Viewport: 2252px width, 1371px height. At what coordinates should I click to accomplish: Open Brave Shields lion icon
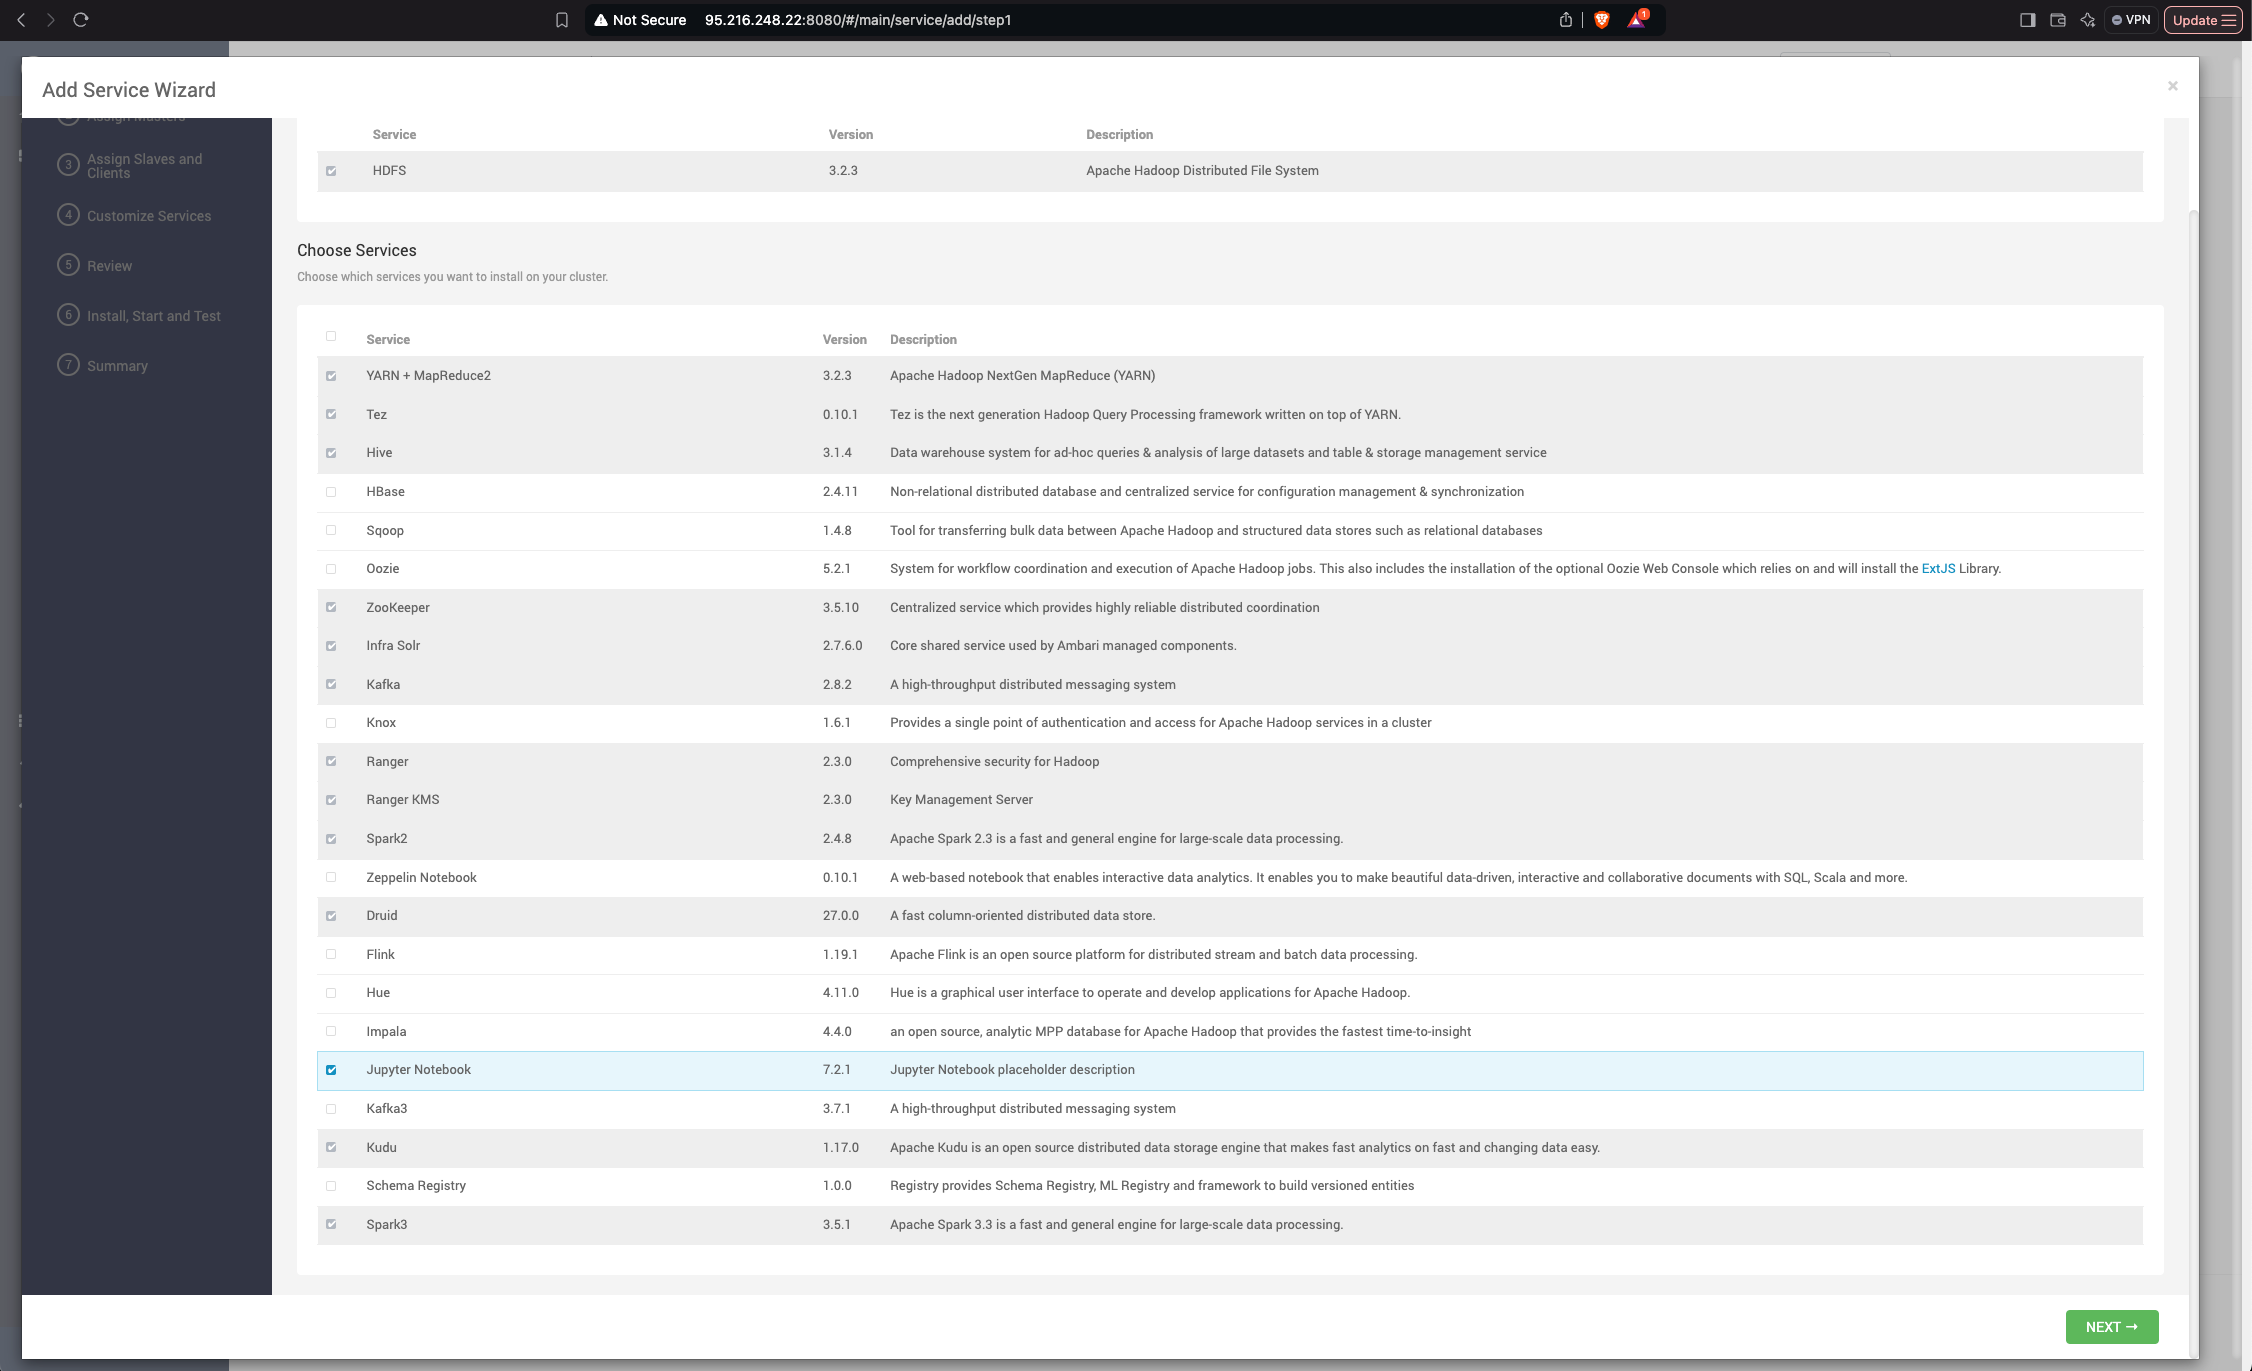tap(1602, 20)
